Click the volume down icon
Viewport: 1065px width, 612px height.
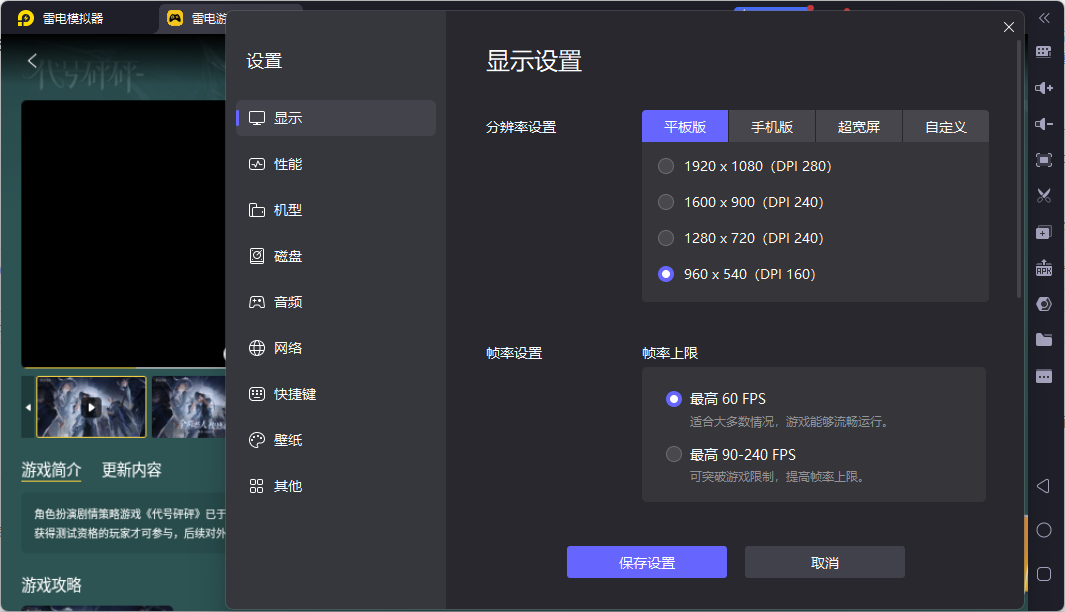pyautogui.click(x=1043, y=124)
